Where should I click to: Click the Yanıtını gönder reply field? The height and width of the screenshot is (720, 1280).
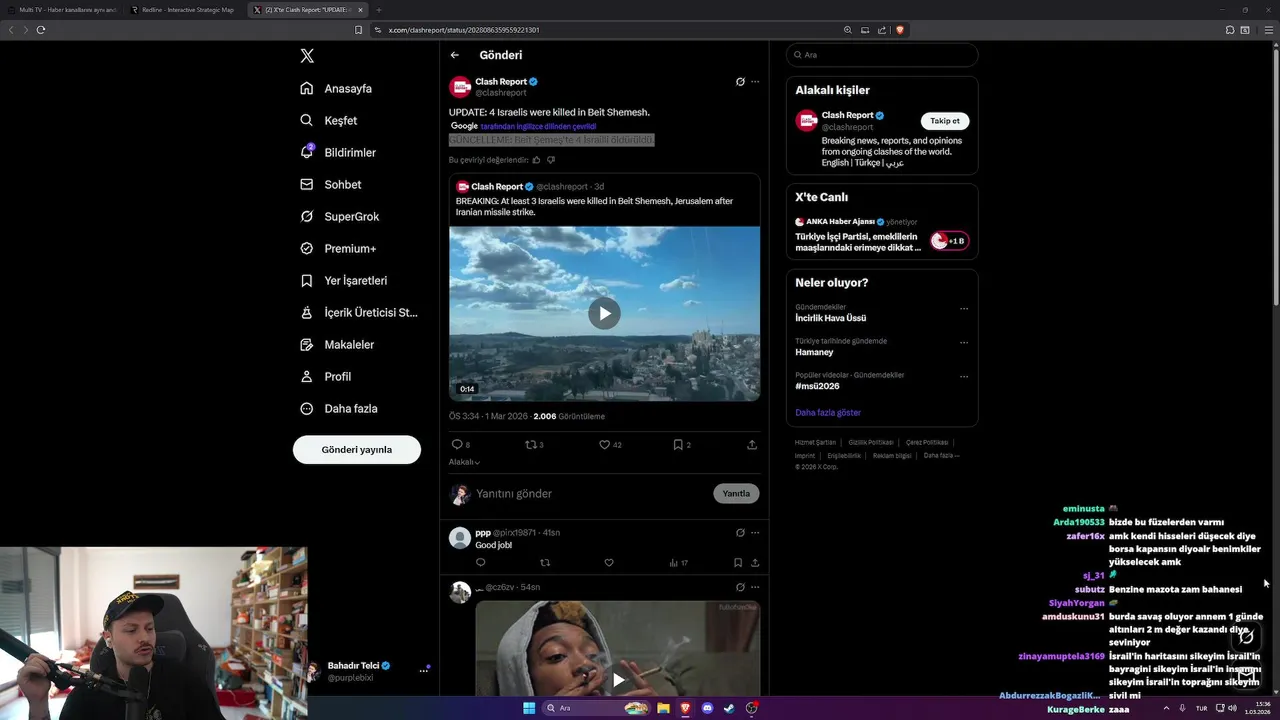[590, 493]
